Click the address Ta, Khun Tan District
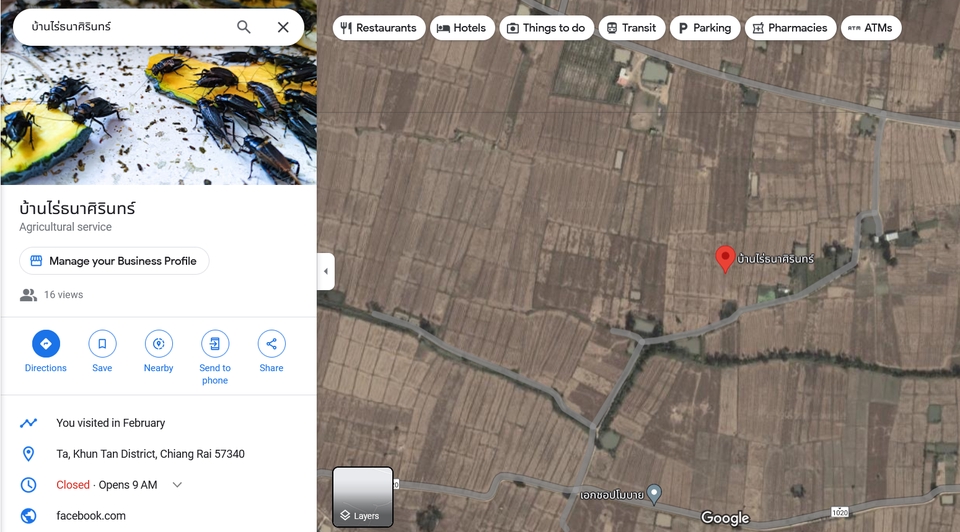Image resolution: width=960 pixels, height=532 pixels. click(x=151, y=454)
